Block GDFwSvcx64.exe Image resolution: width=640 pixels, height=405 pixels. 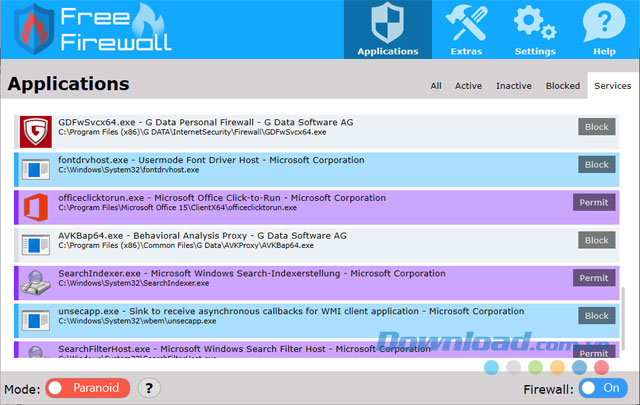tap(597, 127)
